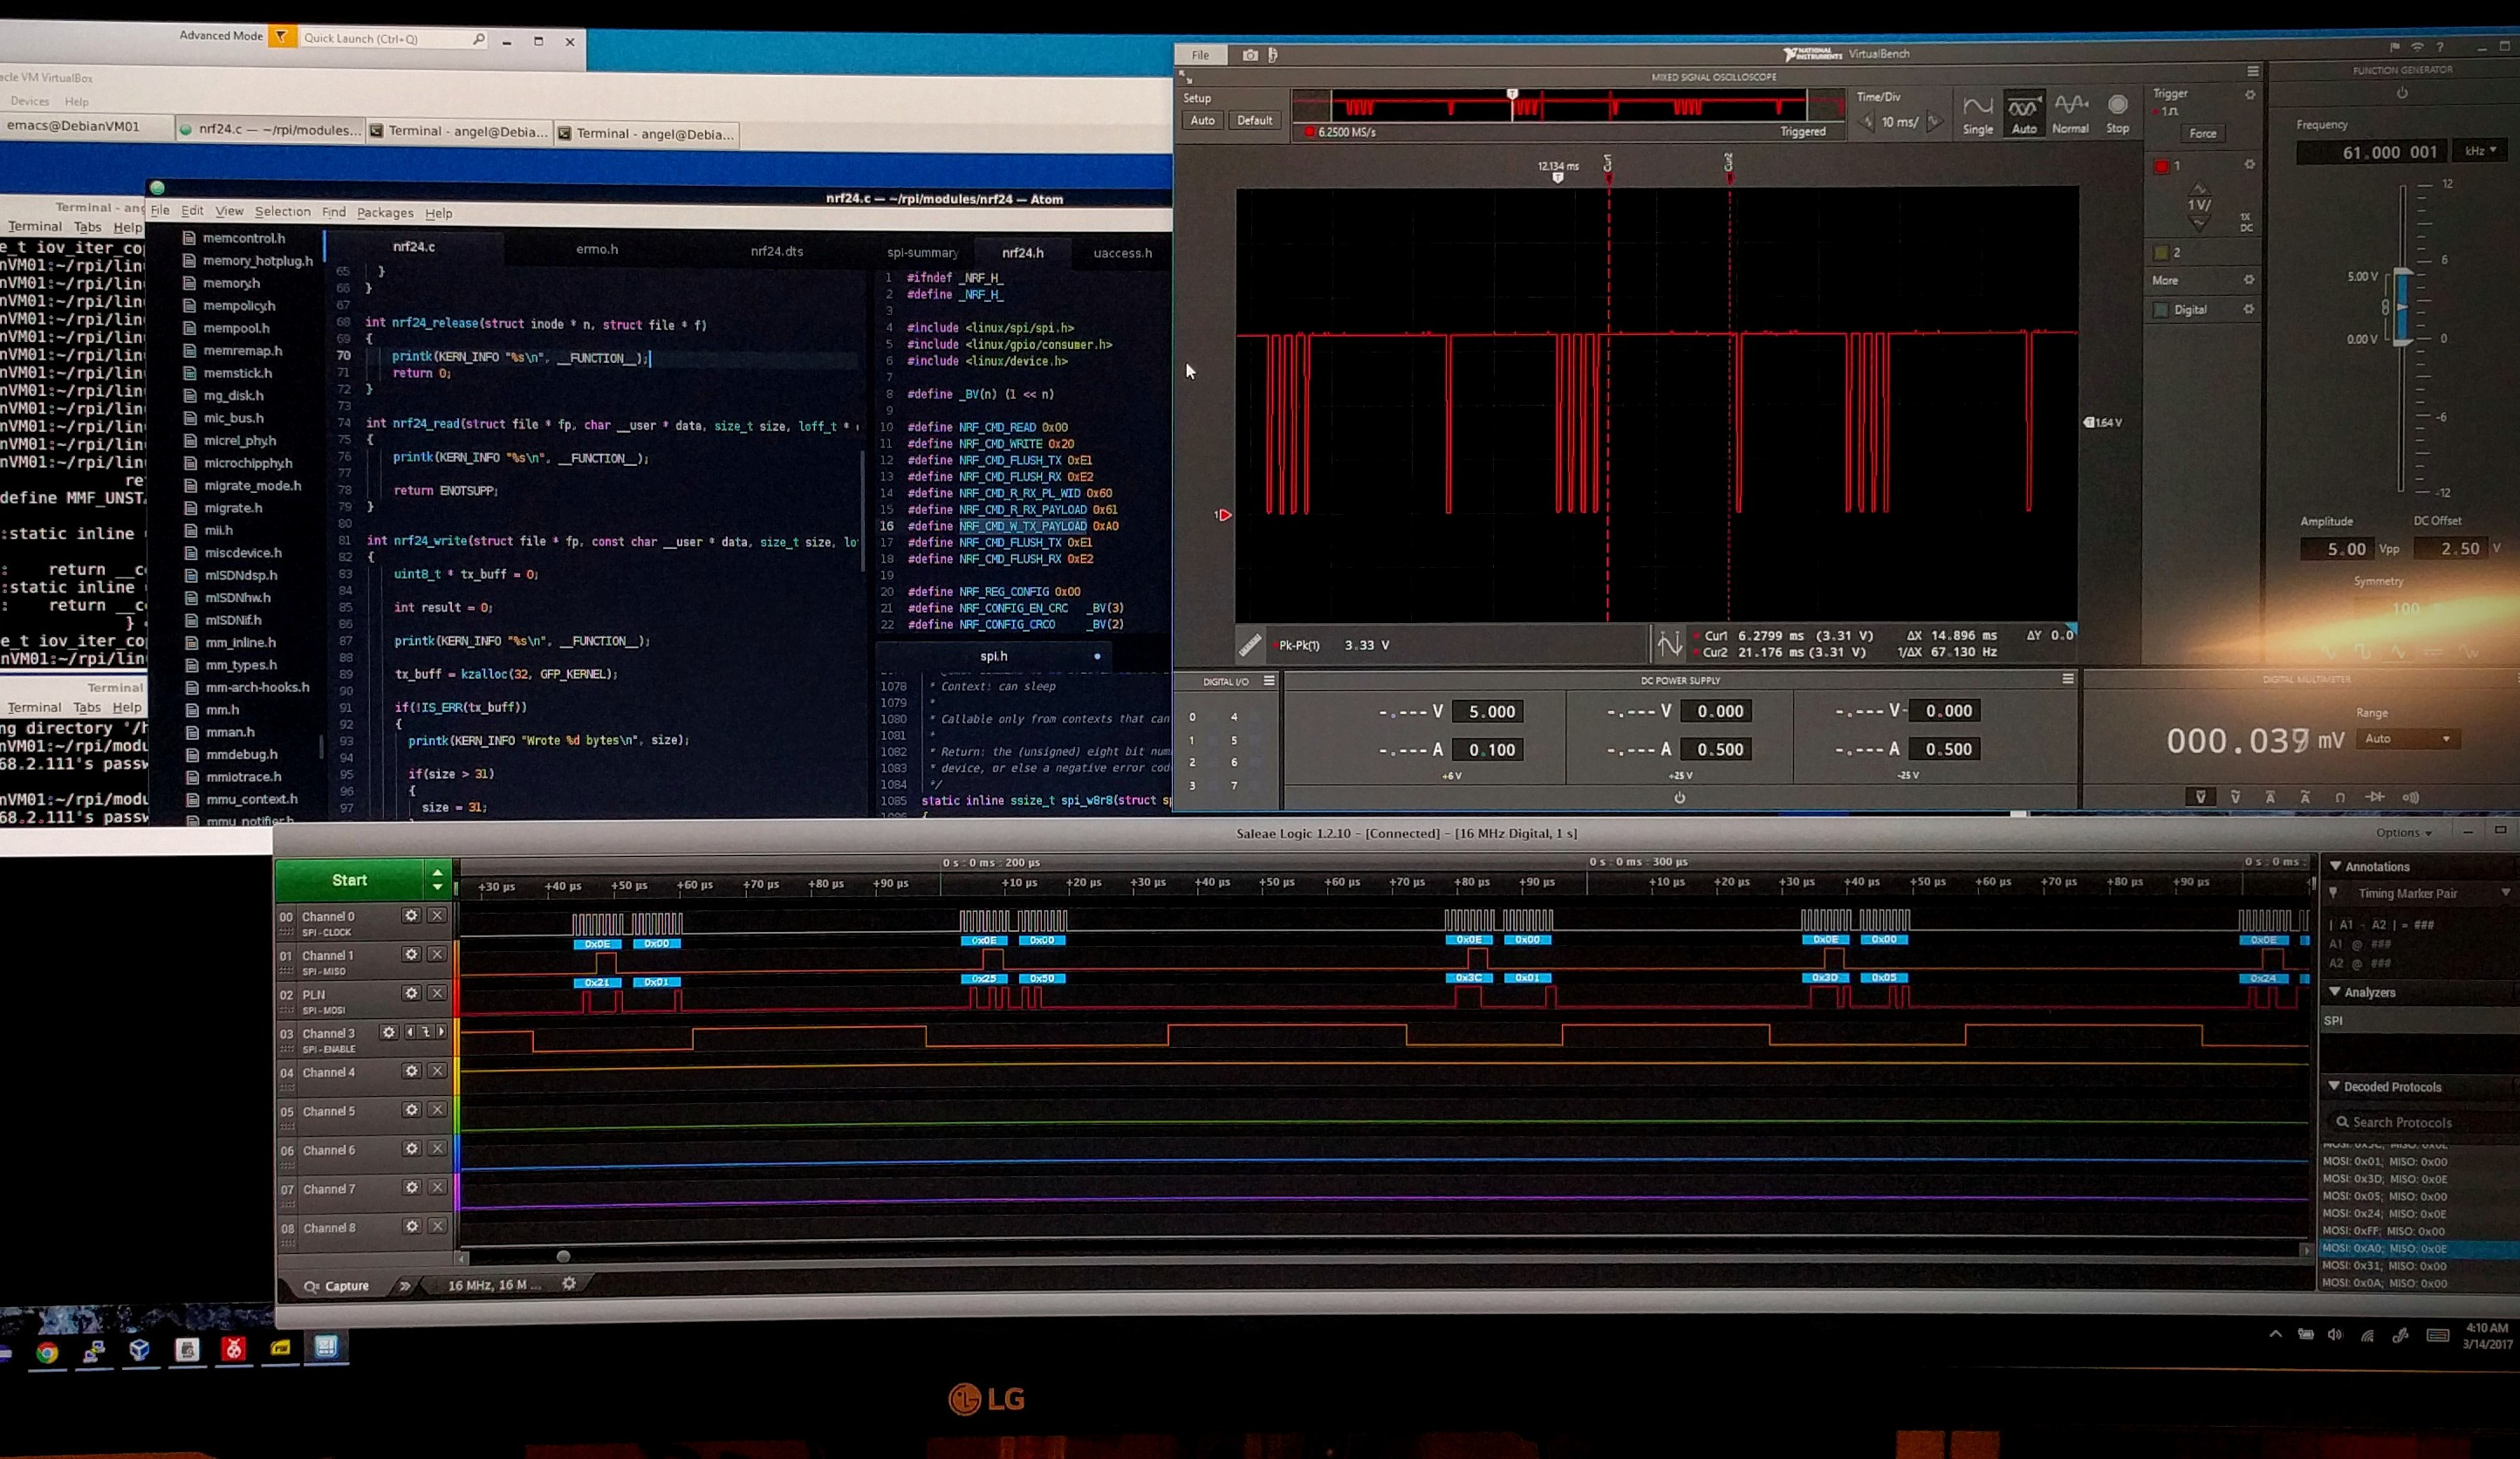
Task: Click the function generator amplitude slider
Action: [2402, 308]
